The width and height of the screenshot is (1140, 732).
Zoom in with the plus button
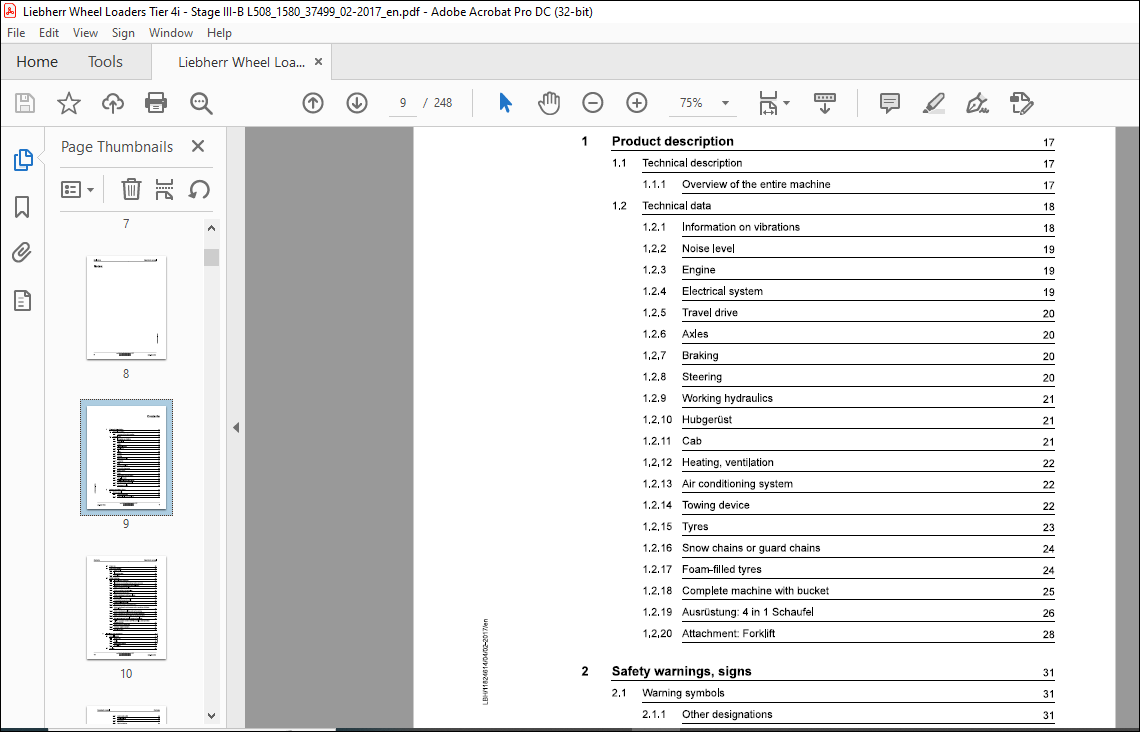[636, 103]
